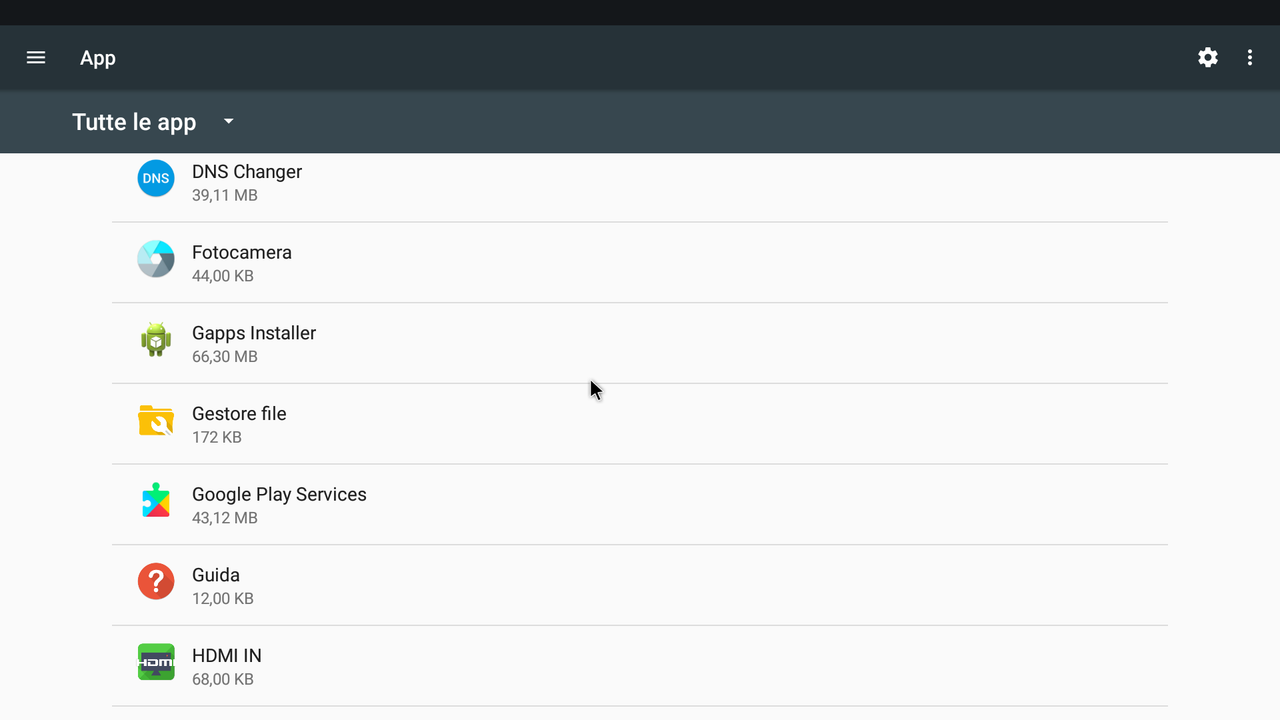Open the Guida app entry

point(640,586)
